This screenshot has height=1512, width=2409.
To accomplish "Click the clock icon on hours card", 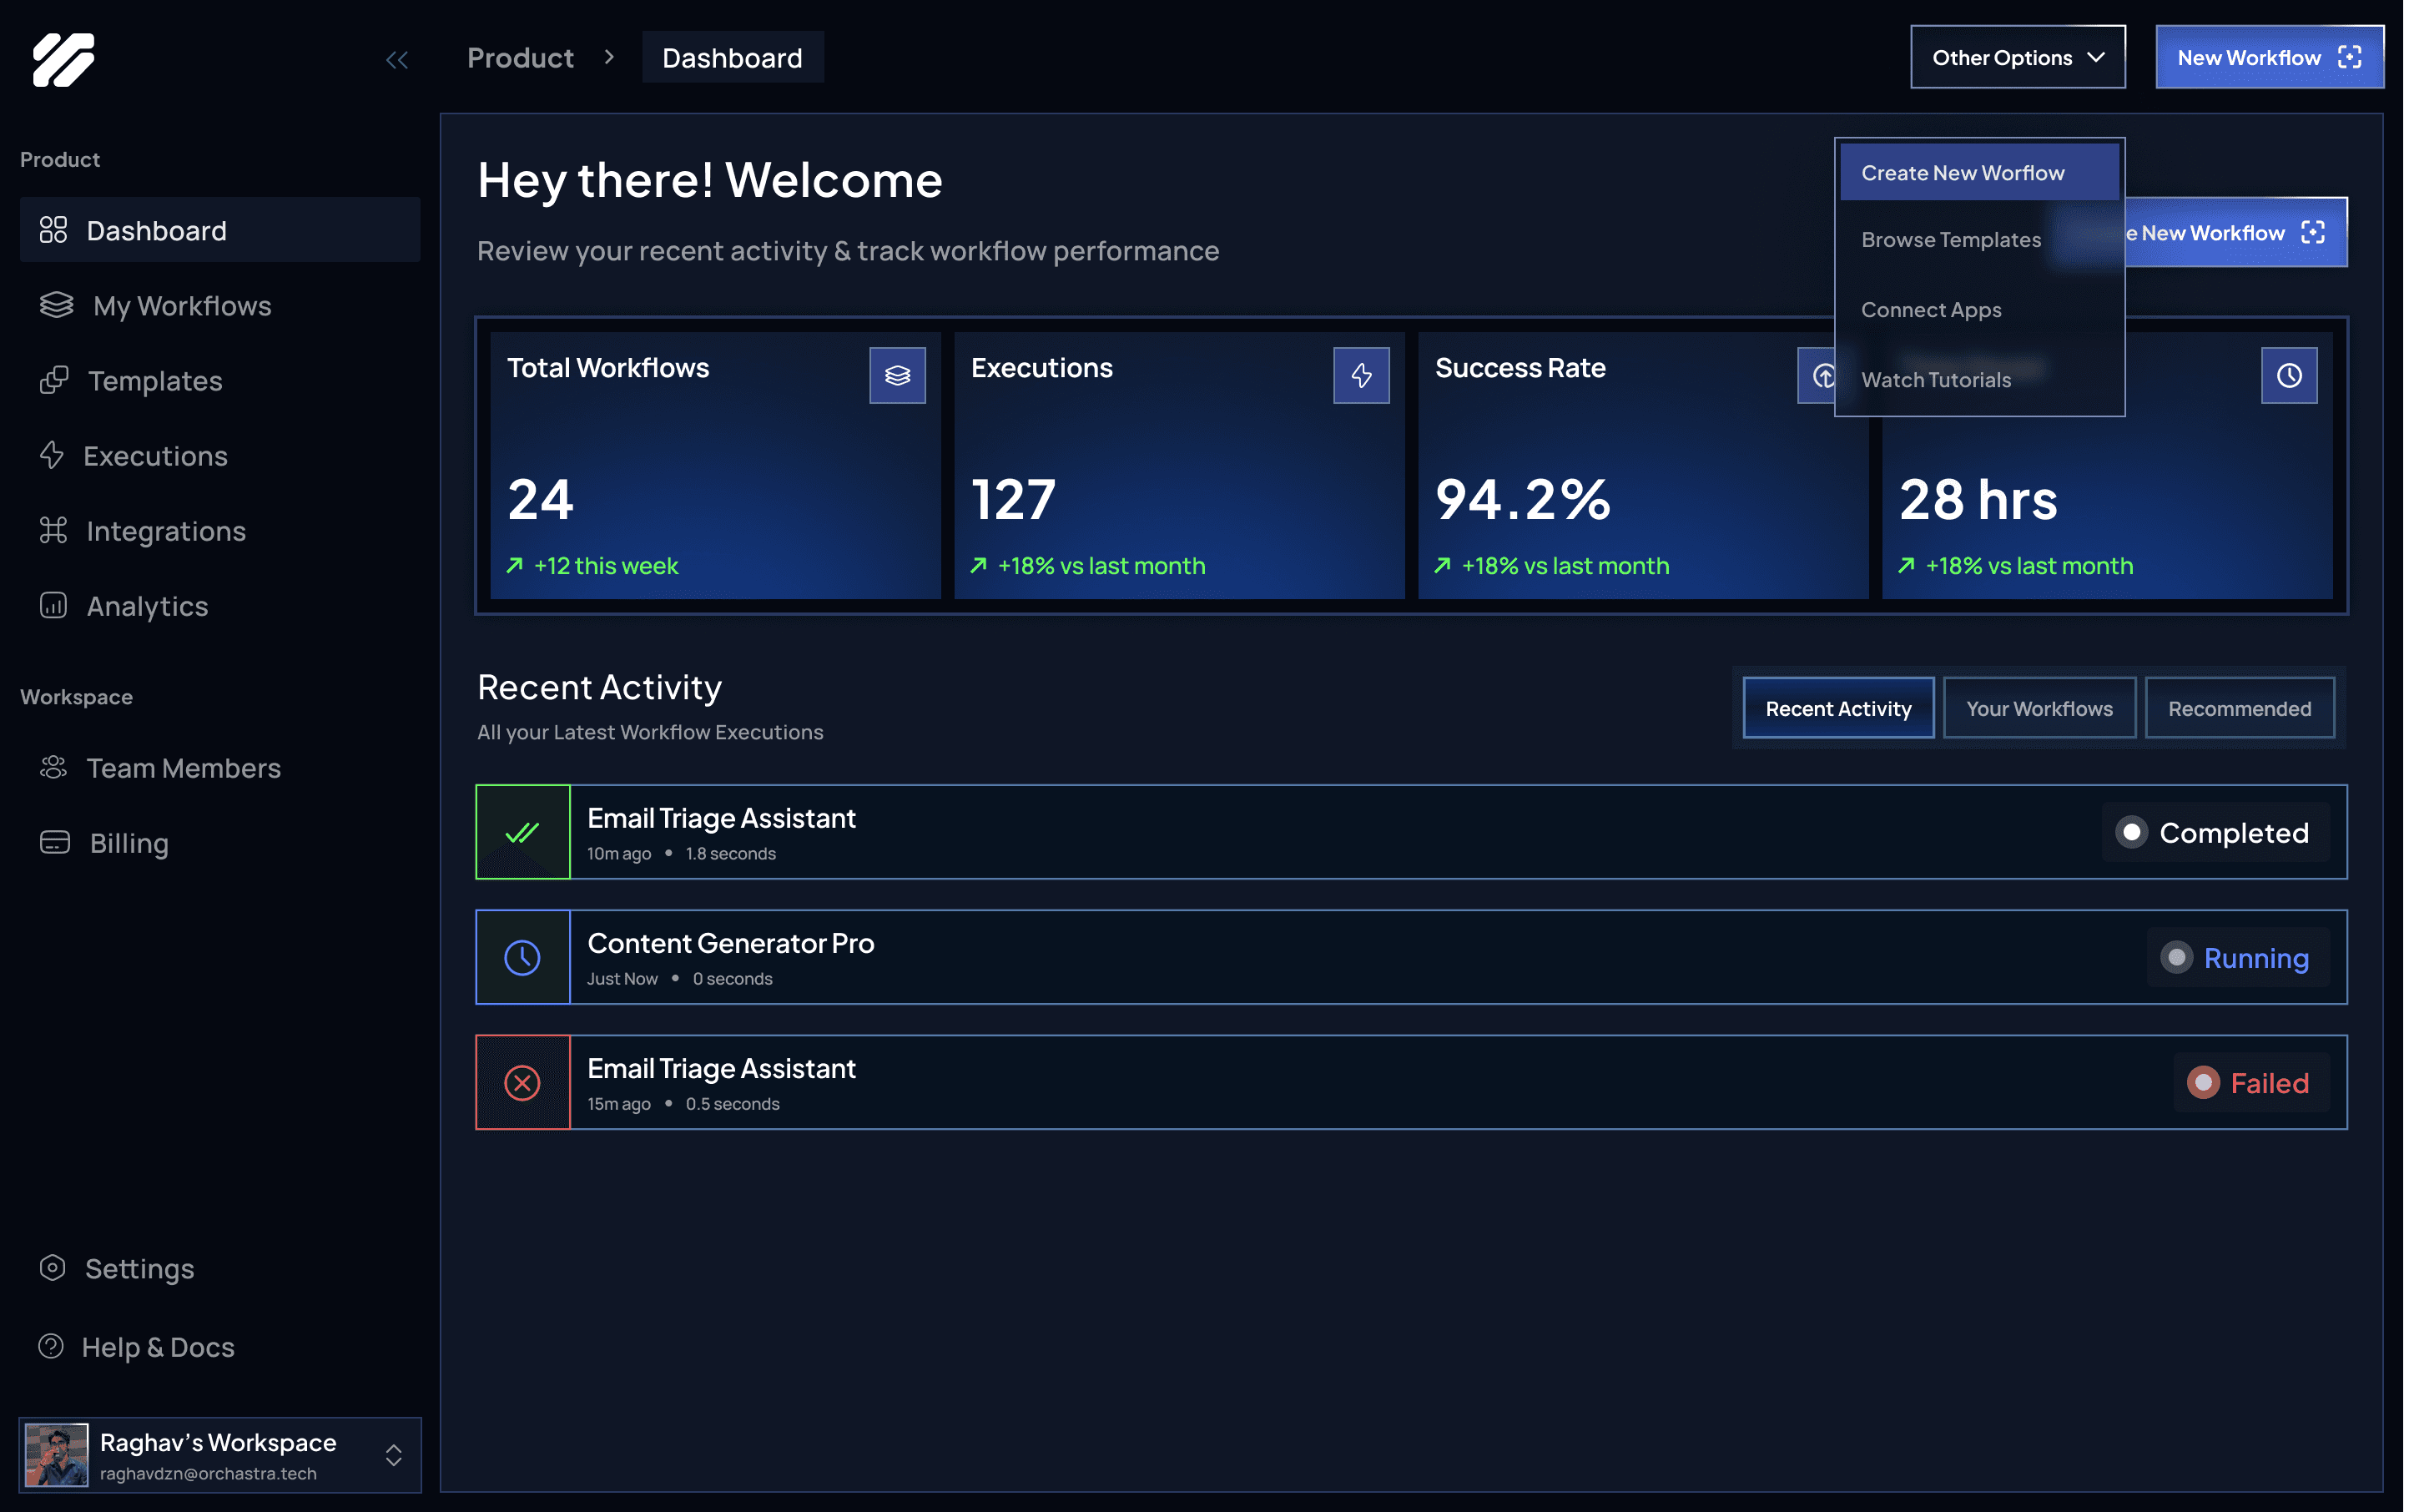I will point(2289,375).
